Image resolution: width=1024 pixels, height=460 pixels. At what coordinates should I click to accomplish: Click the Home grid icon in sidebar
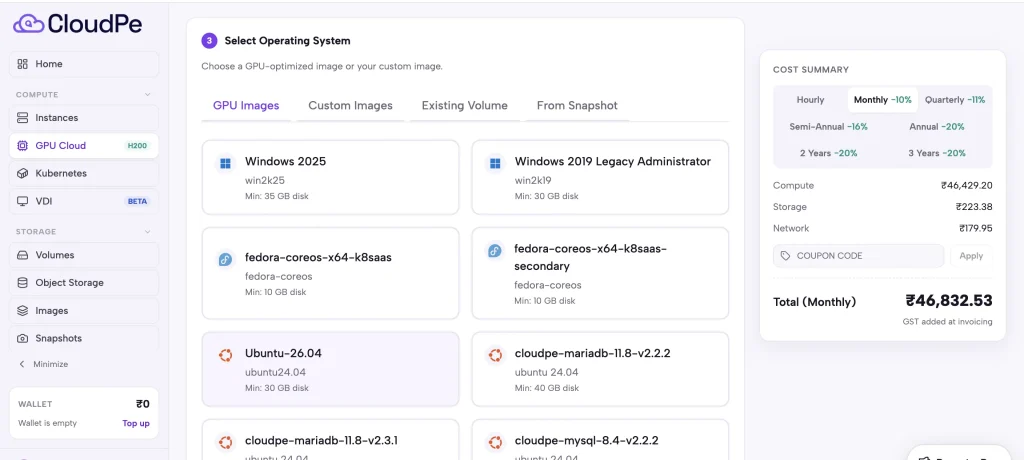[x=23, y=64]
